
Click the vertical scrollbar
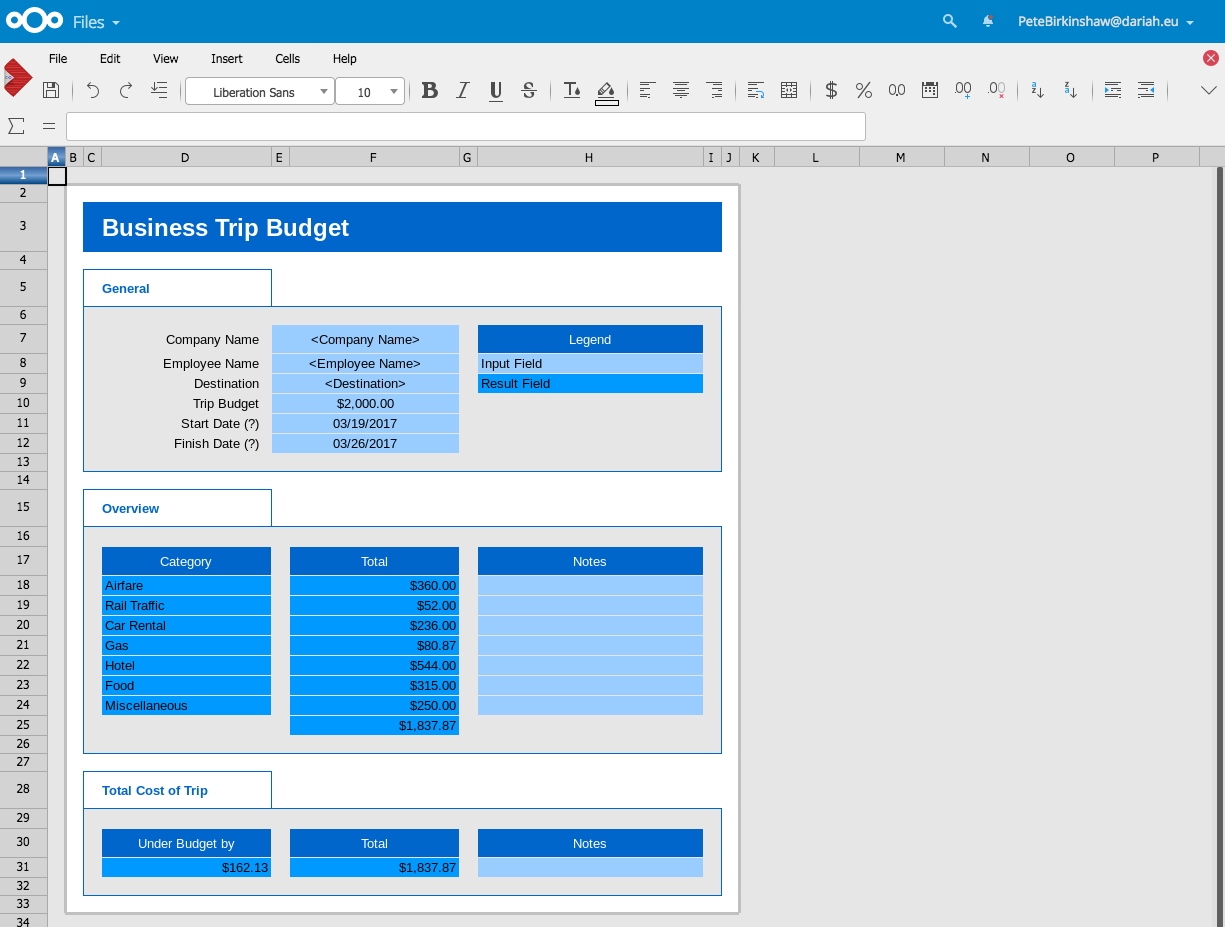(1219, 546)
